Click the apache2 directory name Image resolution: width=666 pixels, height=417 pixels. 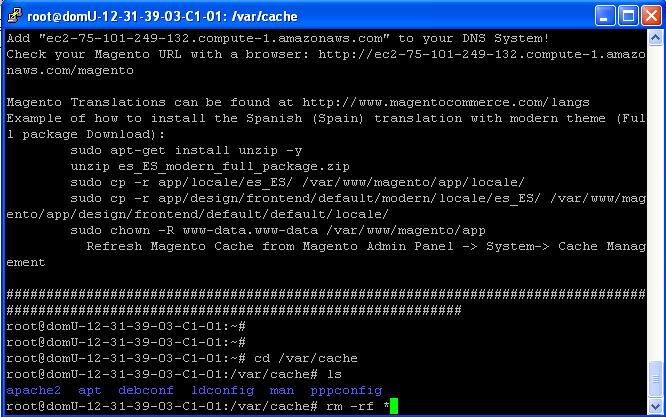[x=34, y=390]
